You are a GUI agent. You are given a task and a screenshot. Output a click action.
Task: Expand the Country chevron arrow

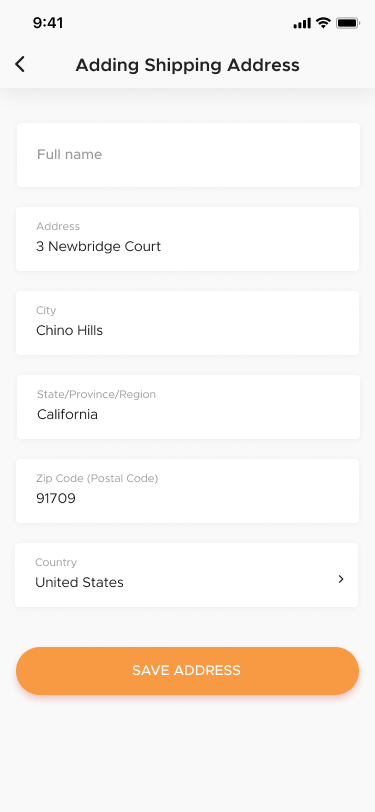point(341,579)
